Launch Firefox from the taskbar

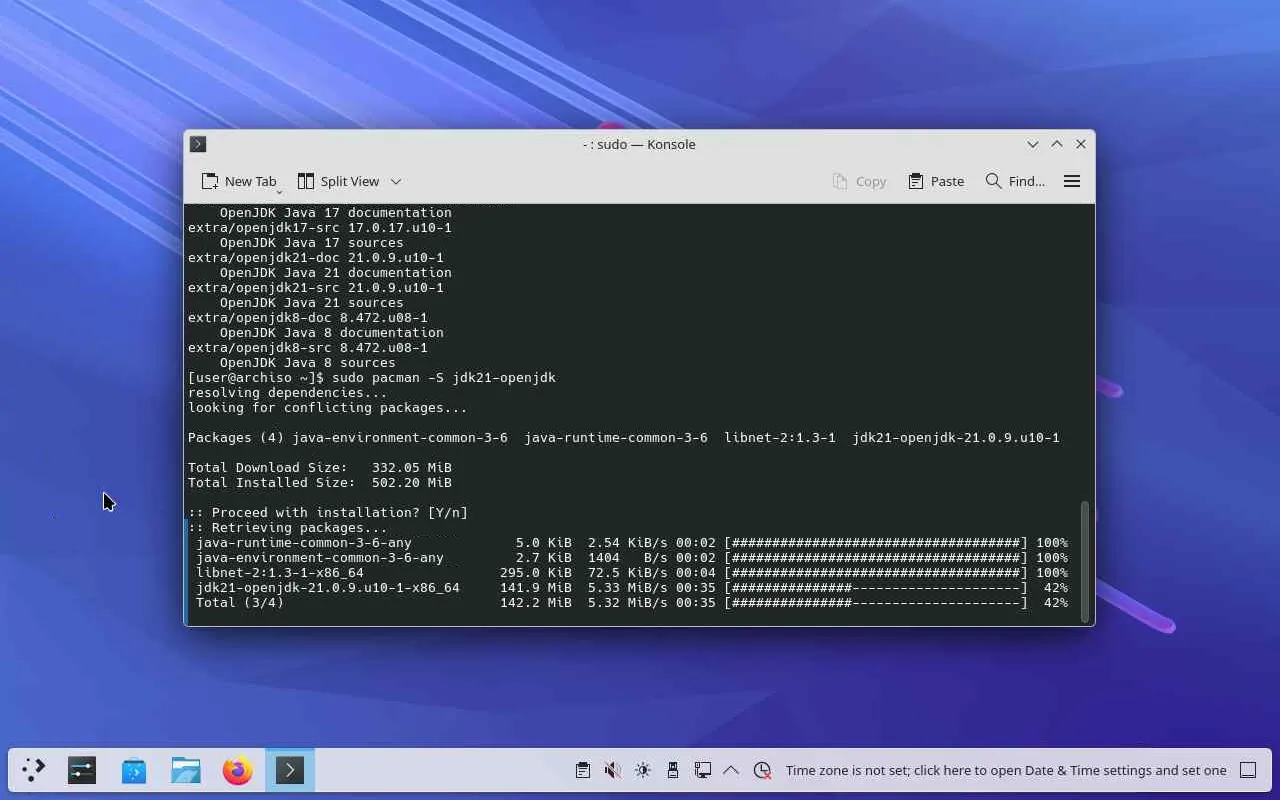(x=238, y=770)
